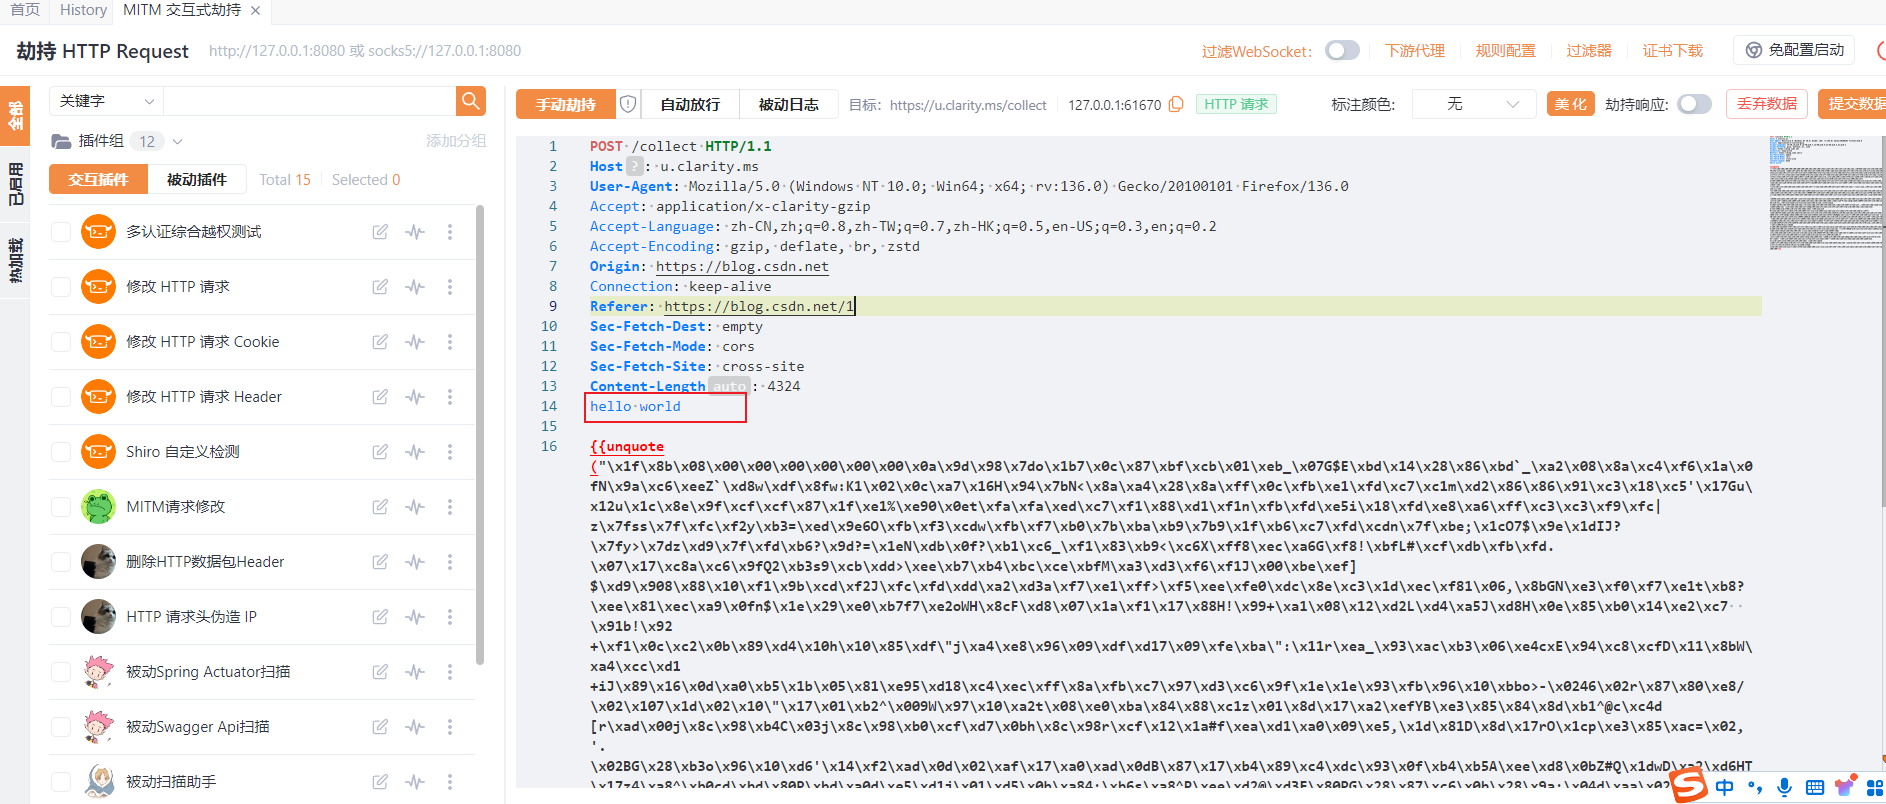The height and width of the screenshot is (804, 1886).
Task: Toggle the 劫持响应 switch
Action: click(x=1694, y=104)
